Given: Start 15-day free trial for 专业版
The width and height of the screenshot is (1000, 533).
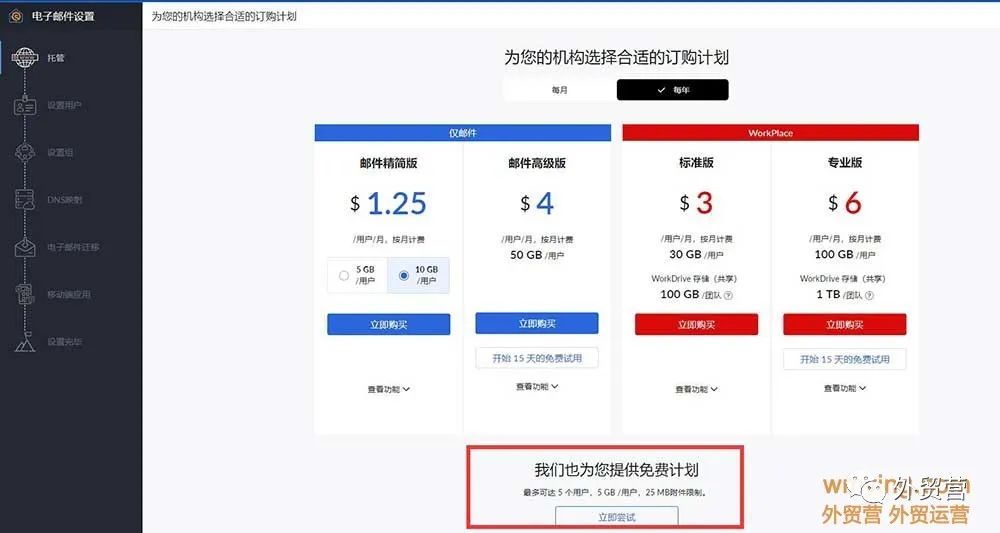Looking at the screenshot, I should pos(845,360).
